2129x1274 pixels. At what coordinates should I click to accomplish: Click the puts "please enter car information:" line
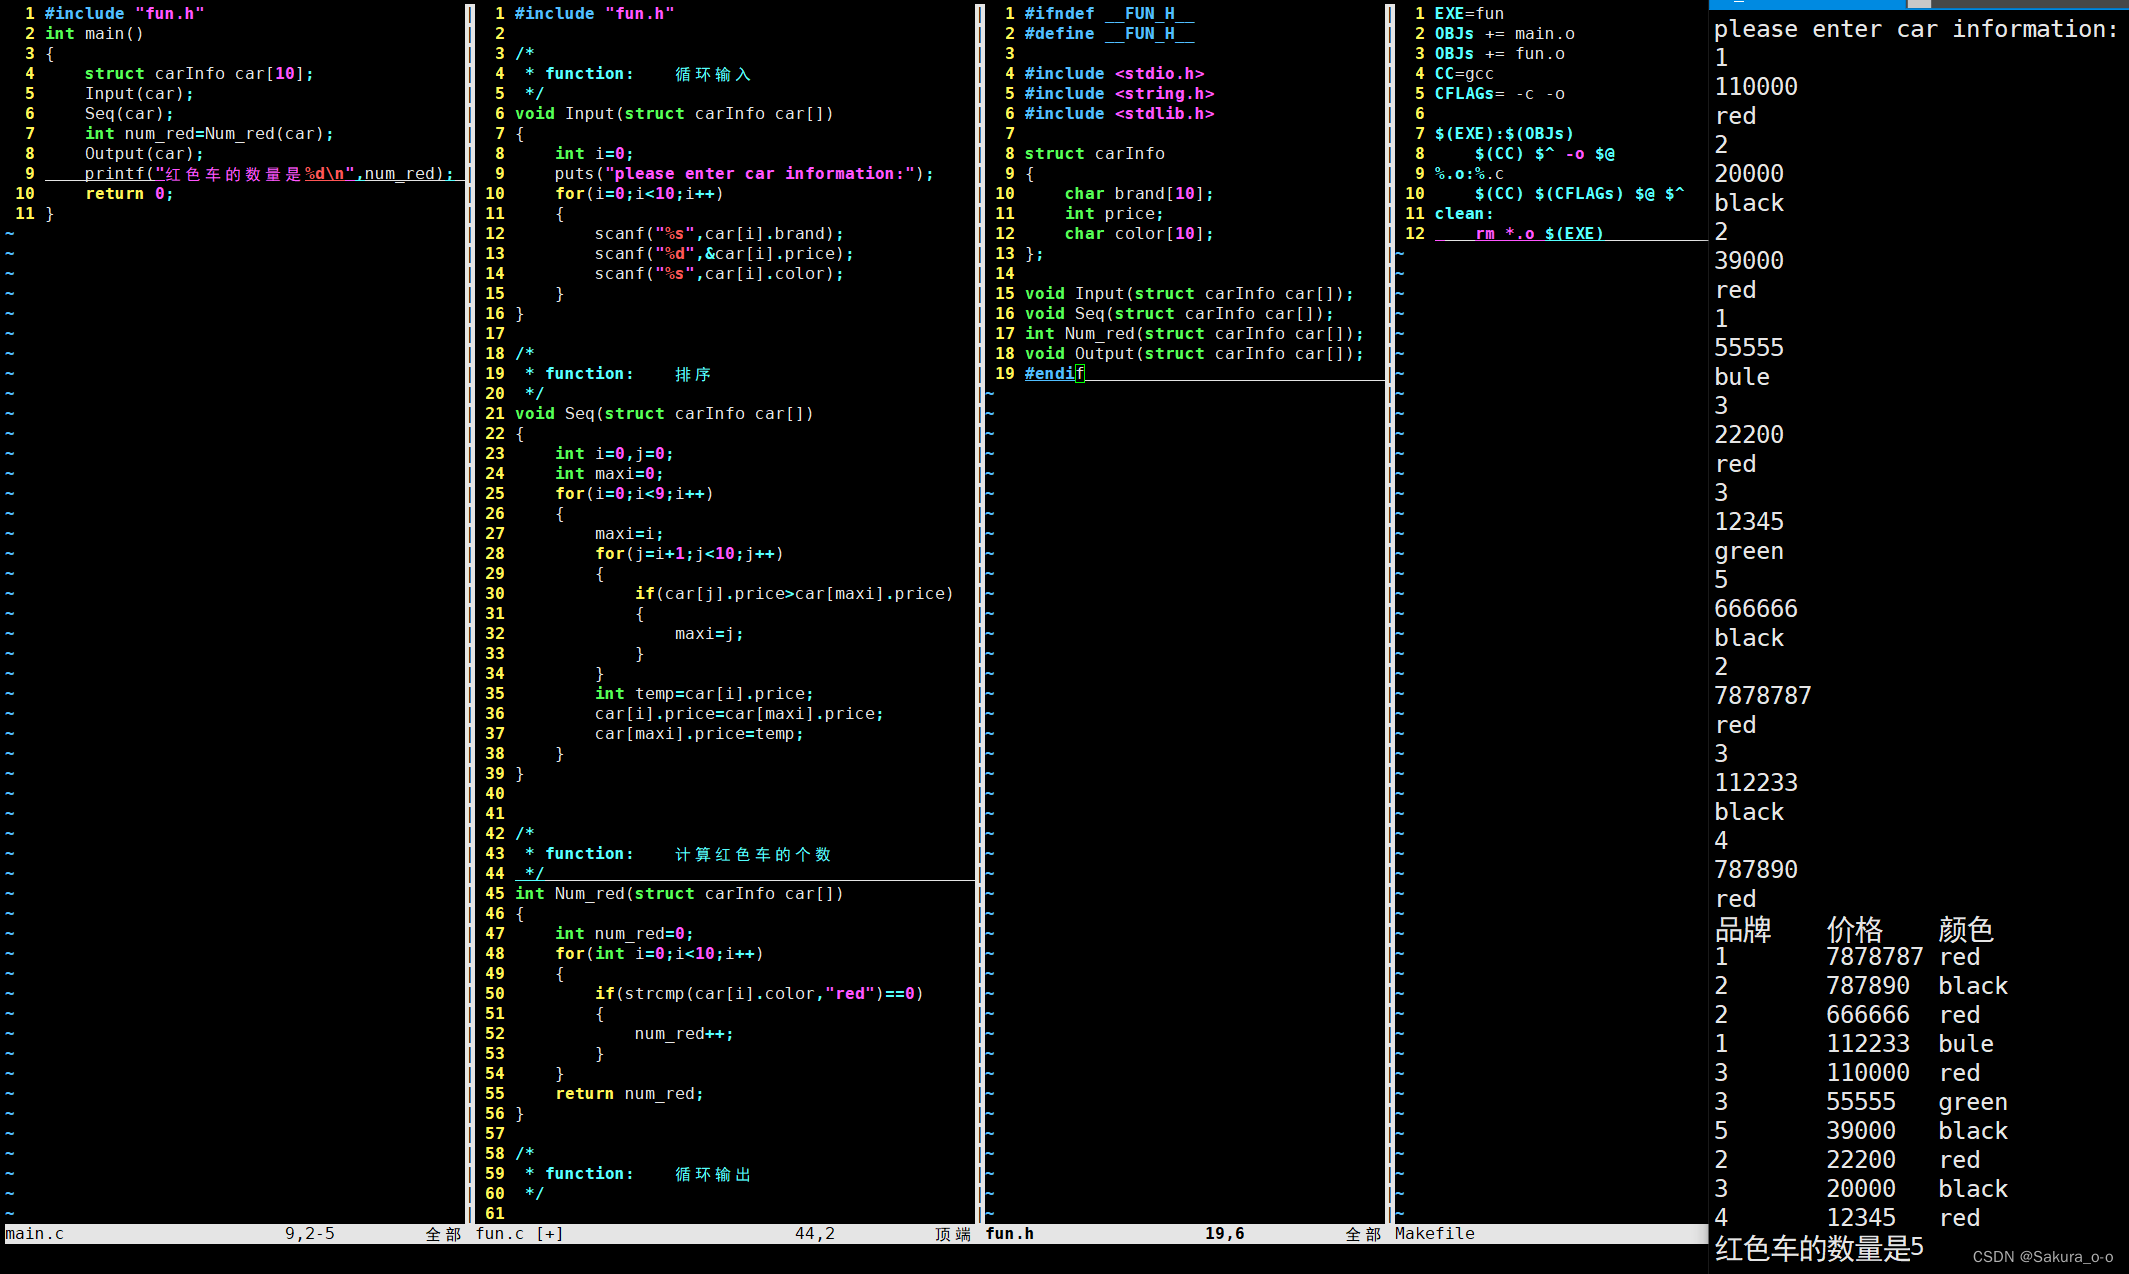click(x=743, y=173)
